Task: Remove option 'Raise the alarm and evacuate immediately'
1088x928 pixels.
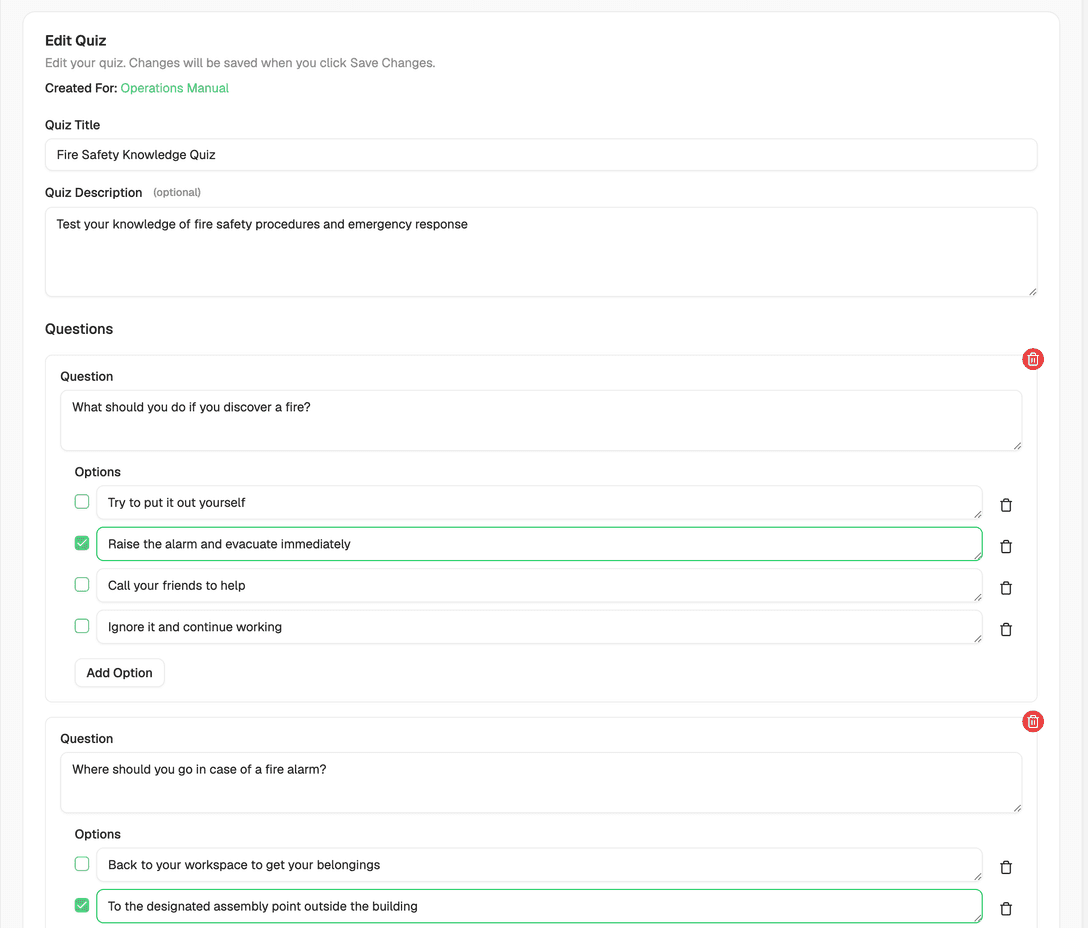Action: (x=1005, y=546)
